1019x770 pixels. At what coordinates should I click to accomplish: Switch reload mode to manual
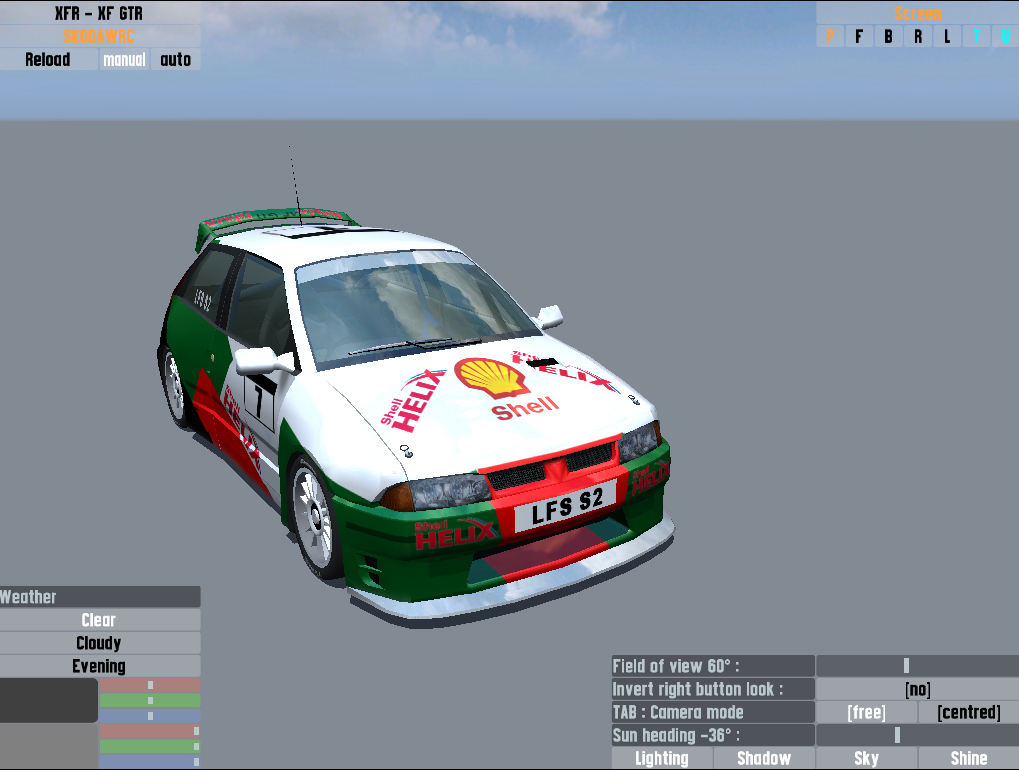point(124,59)
